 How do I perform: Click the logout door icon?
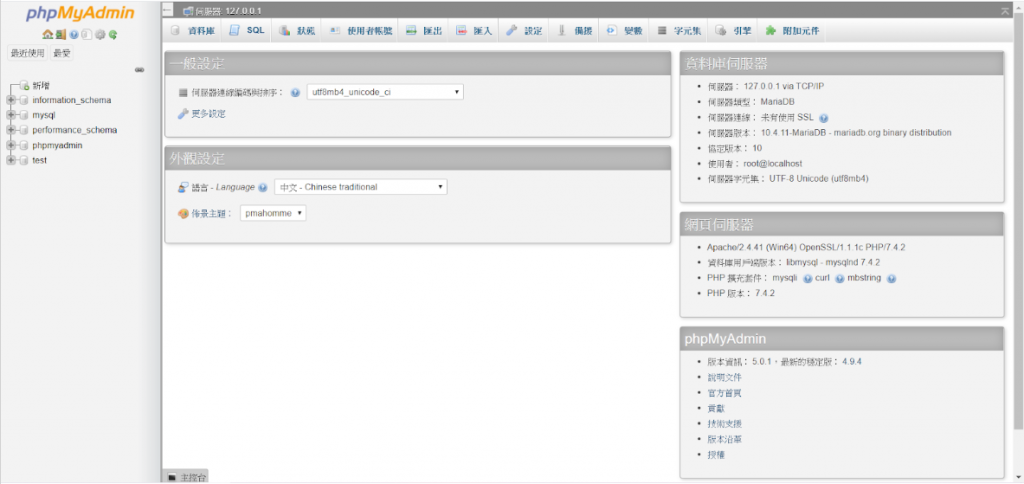point(60,35)
